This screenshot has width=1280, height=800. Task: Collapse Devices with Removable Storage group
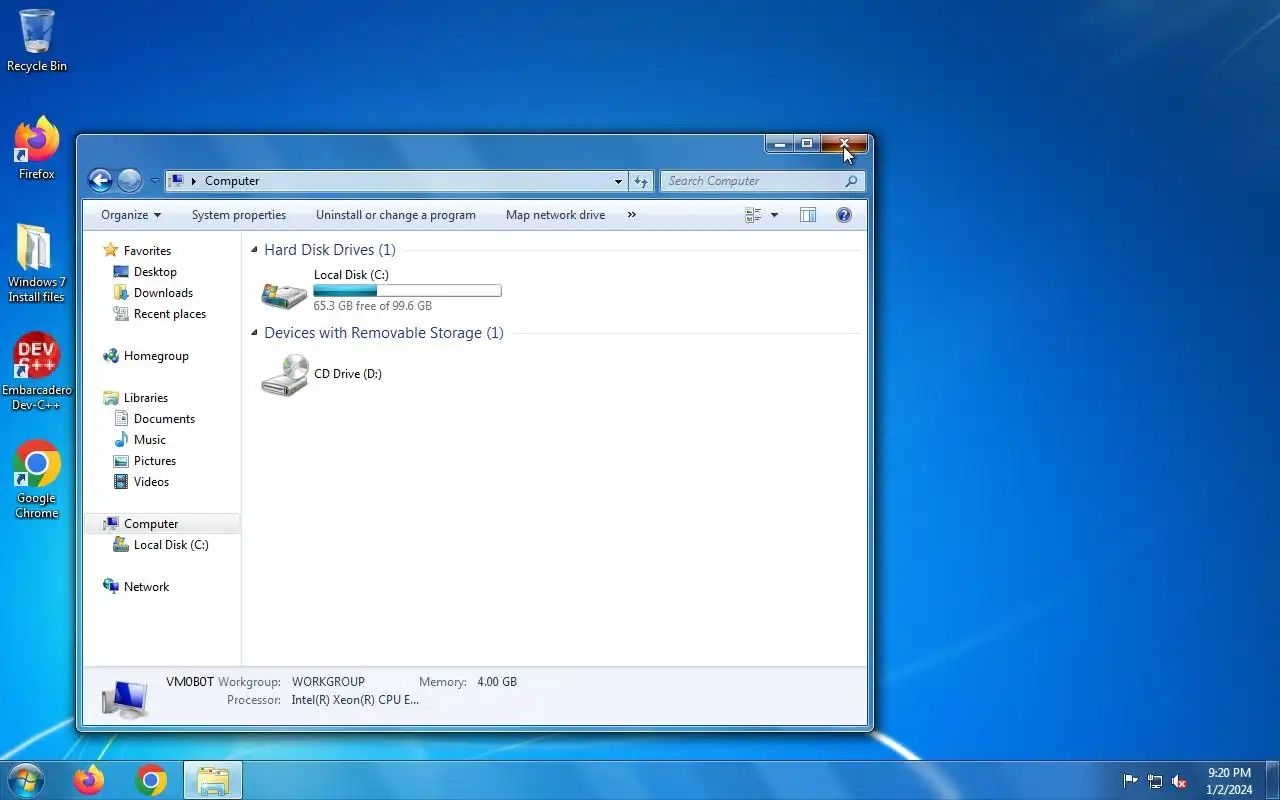[254, 333]
